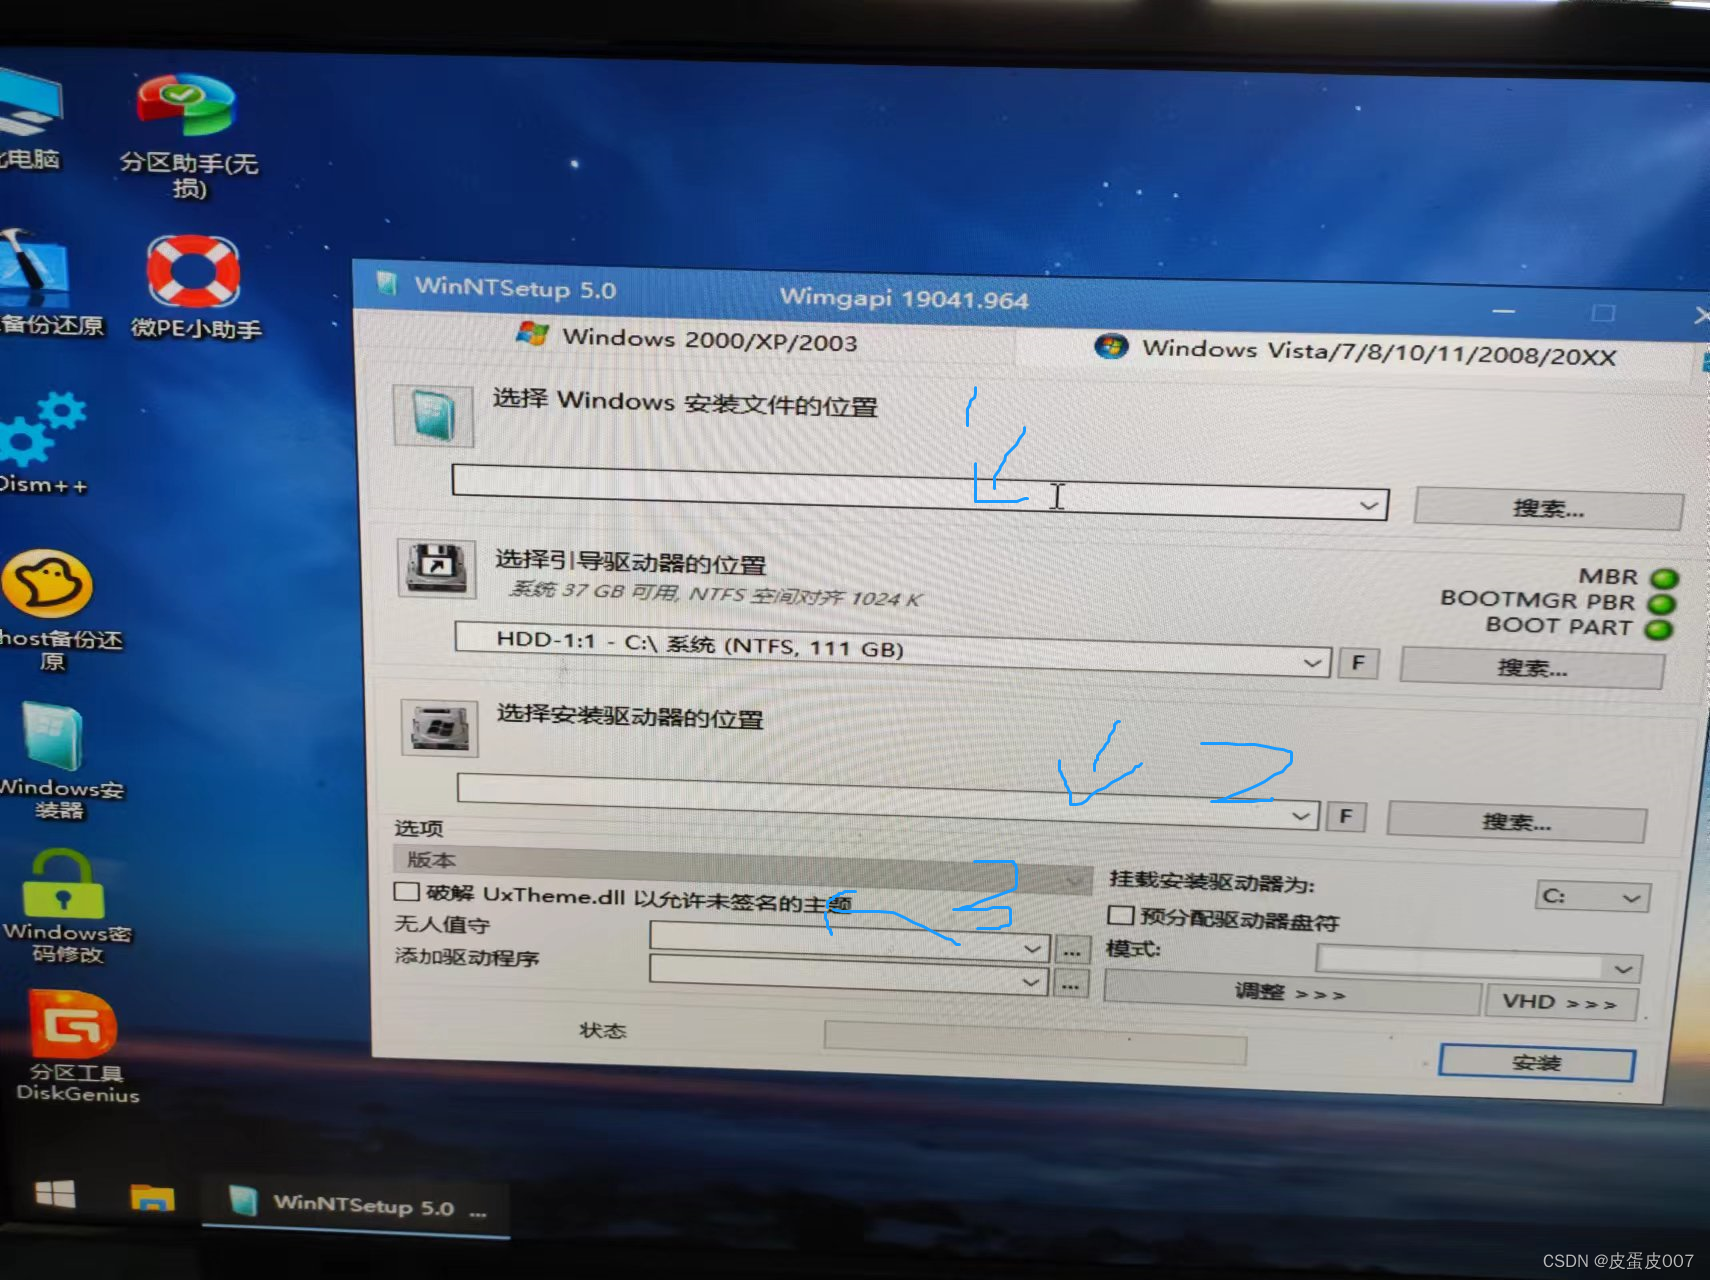
Task: Click the F button beside installation drive
Action: pyautogui.click(x=1346, y=817)
